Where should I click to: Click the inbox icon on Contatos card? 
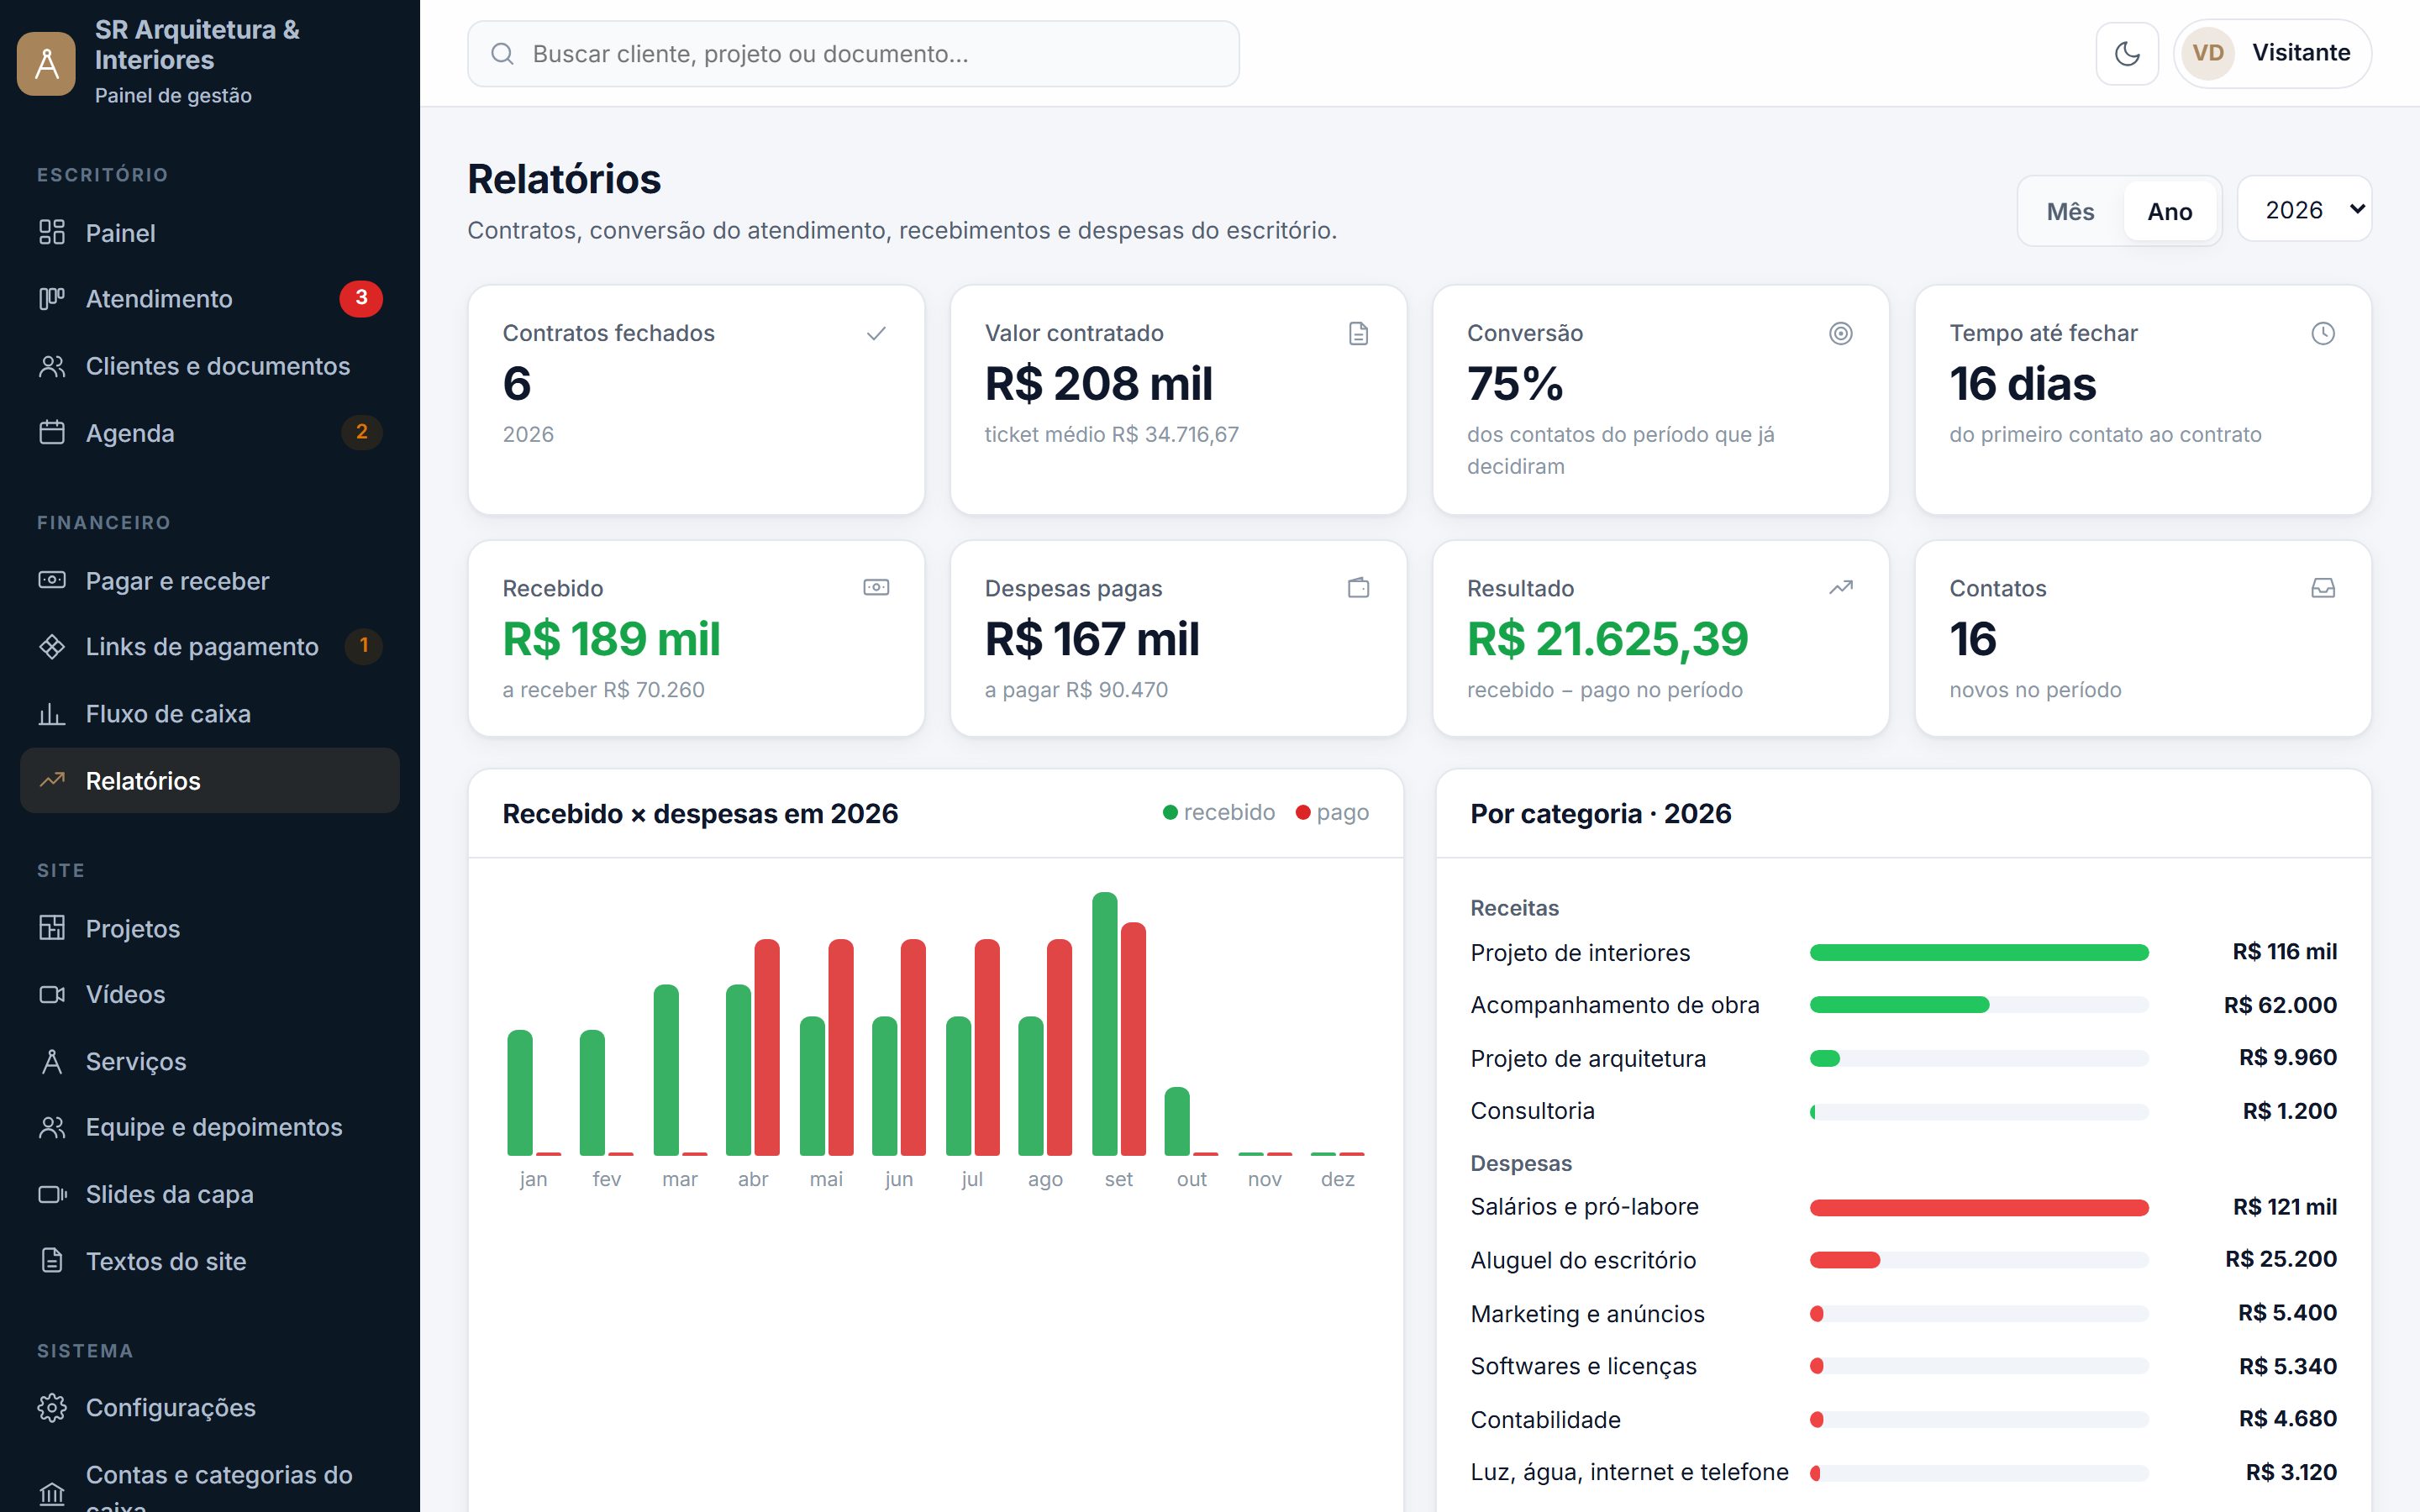[x=2322, y=588]
